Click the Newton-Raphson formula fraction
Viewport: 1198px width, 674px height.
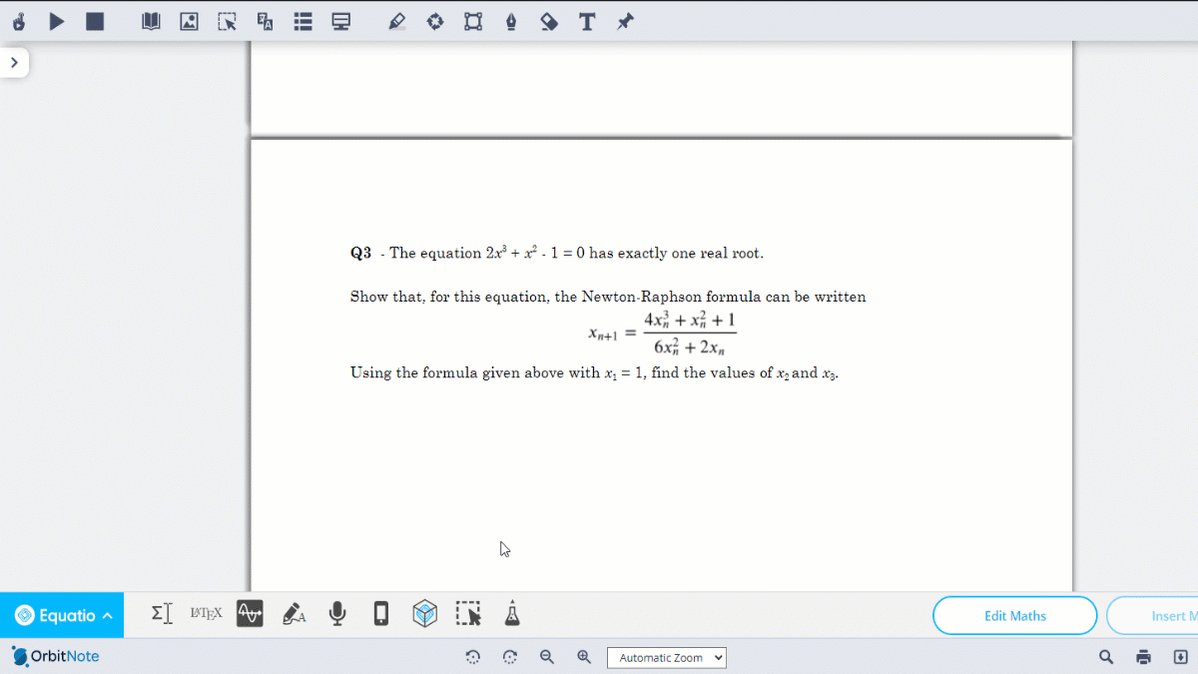pyautogui.click(x=690, y=333)
